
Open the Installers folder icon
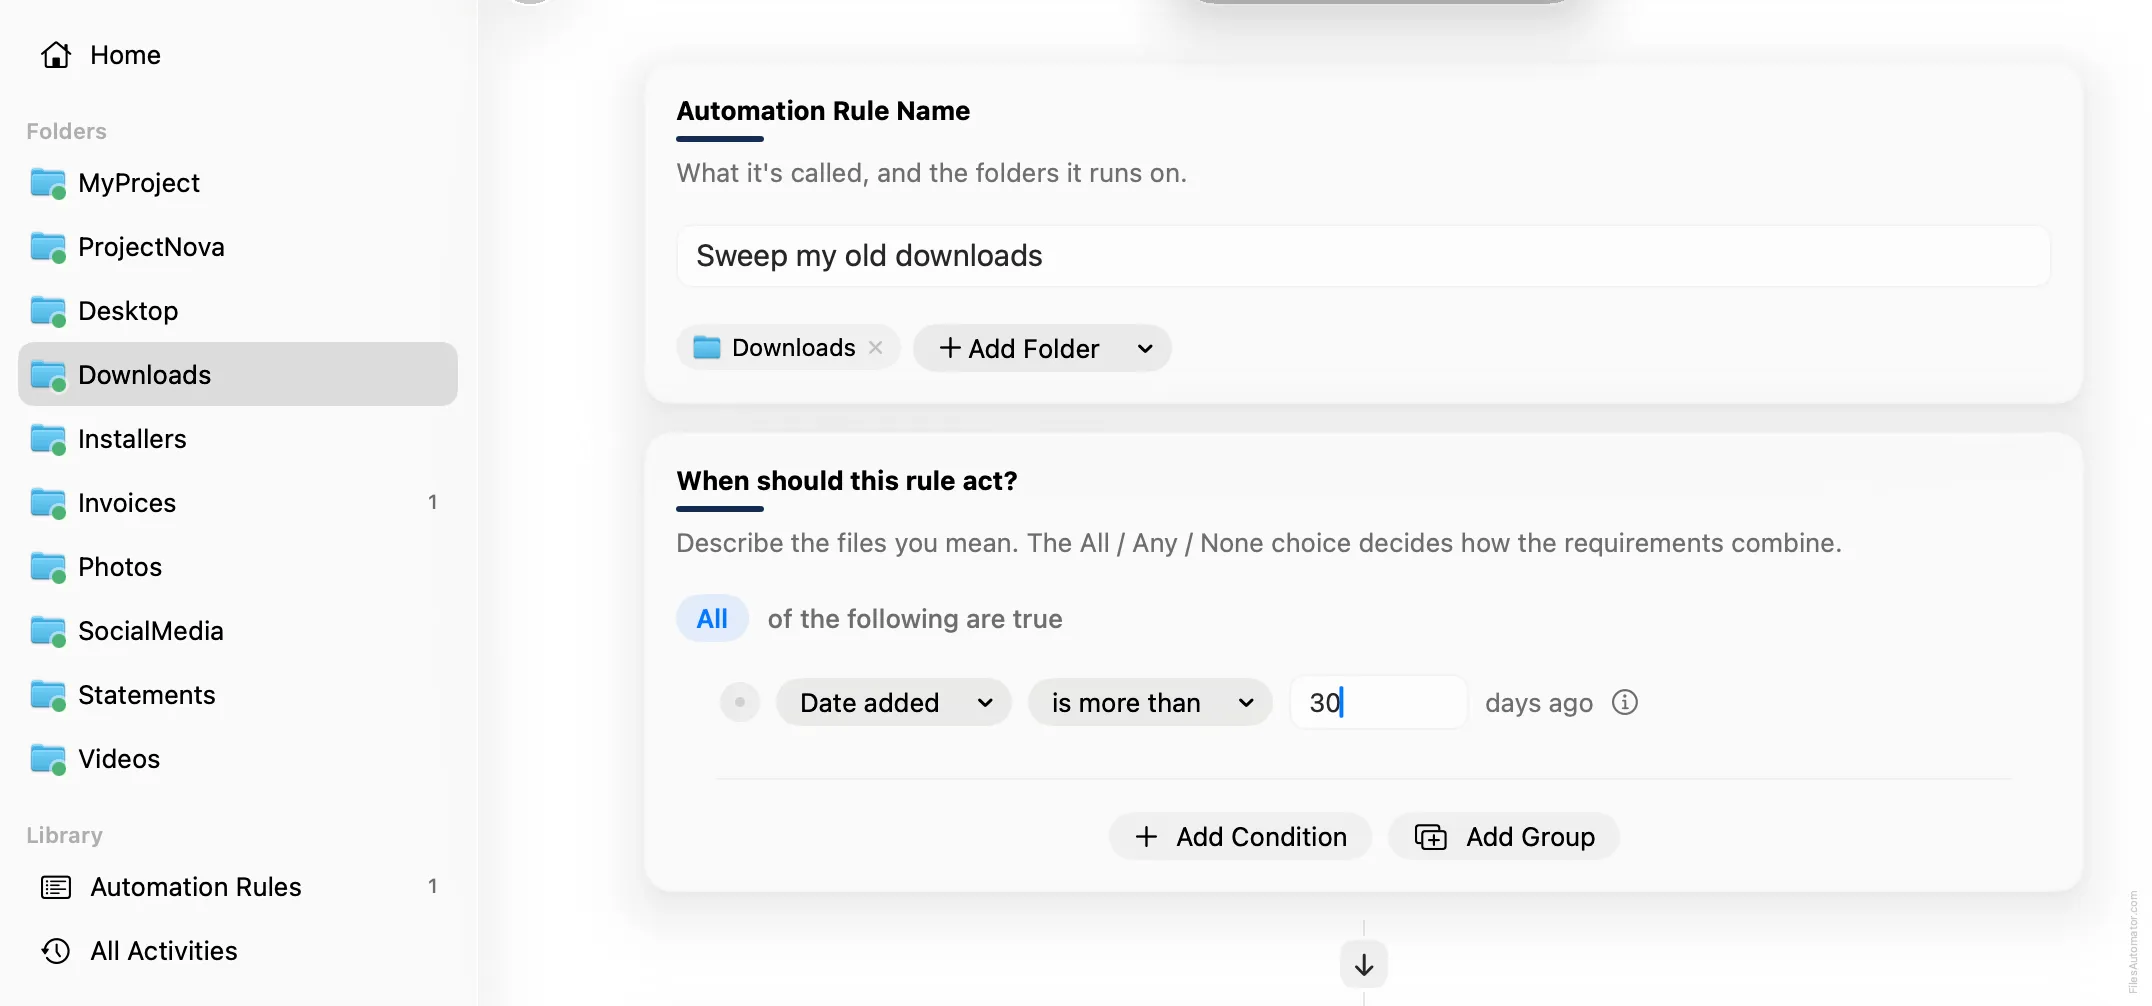pyautogui.click(x=48, y=440)
